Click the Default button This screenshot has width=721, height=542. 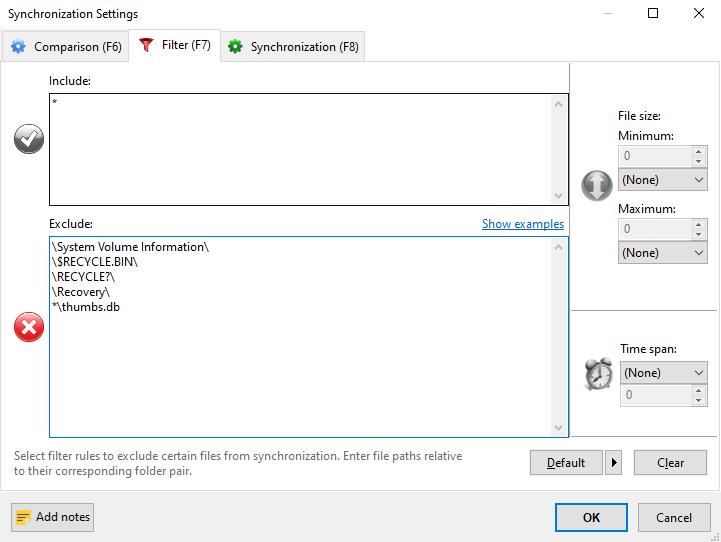[x=566, y=462]
